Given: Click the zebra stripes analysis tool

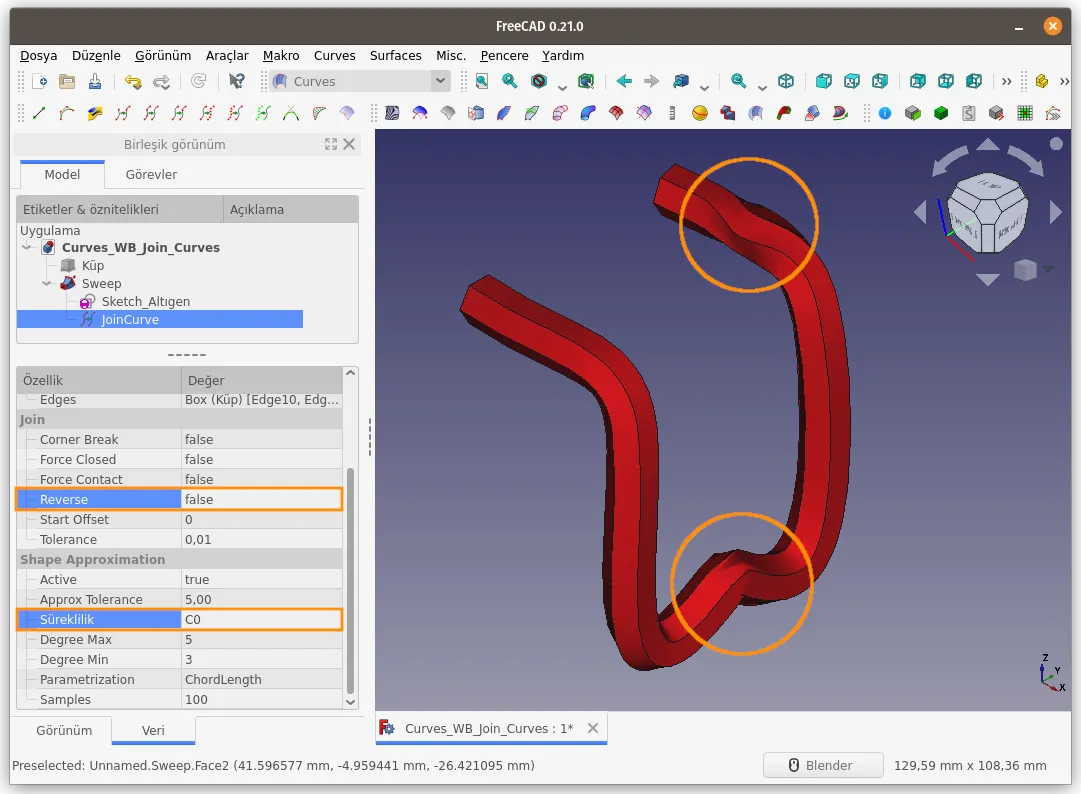Looking at the screenshot, I should point(392,113).
